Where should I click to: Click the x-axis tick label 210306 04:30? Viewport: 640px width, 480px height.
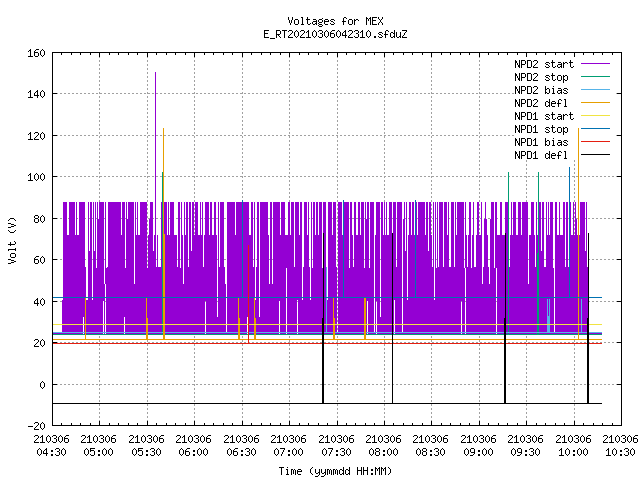click(51, 446)
